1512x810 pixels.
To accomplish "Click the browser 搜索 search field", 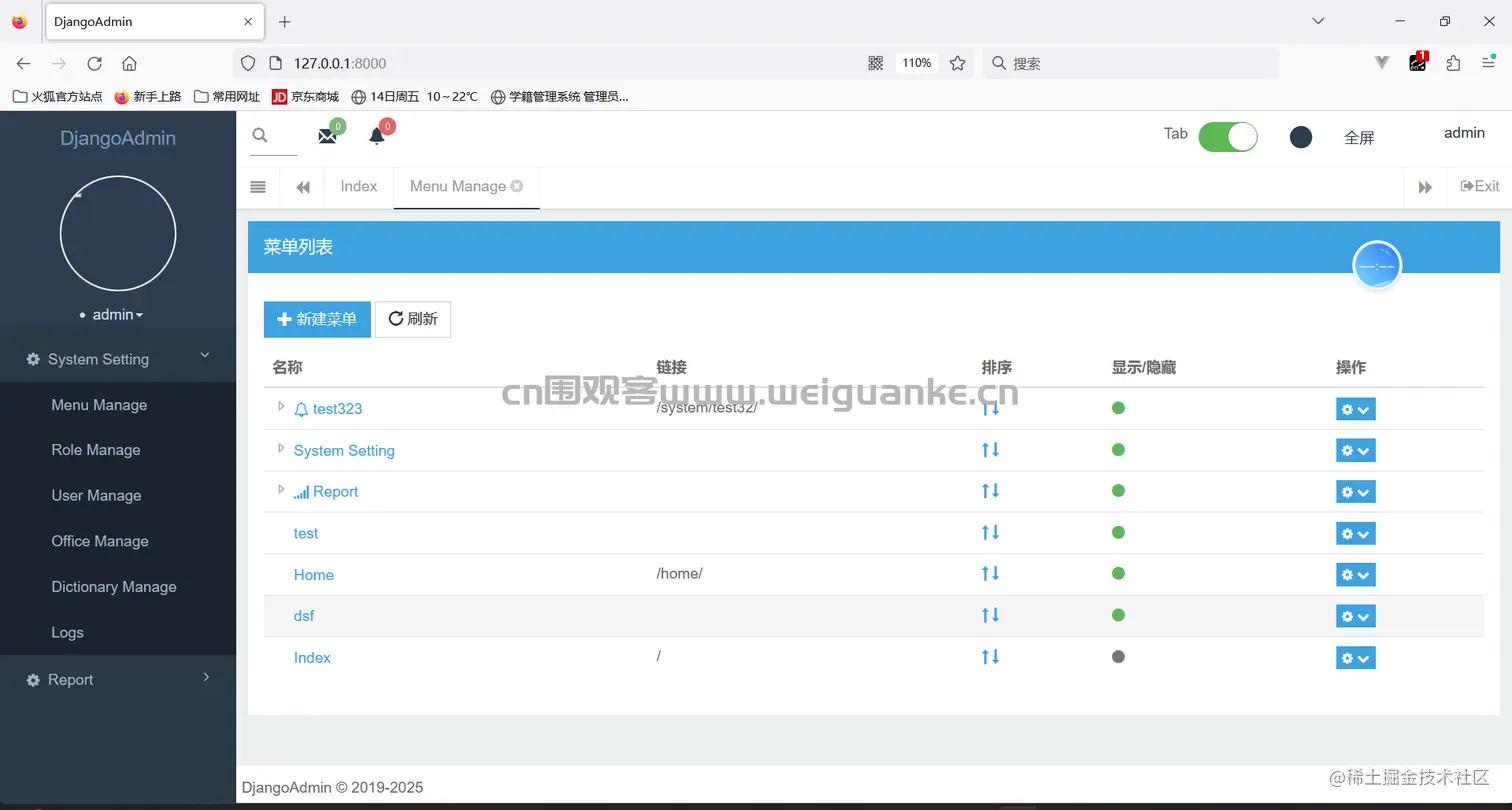I will [x=1130, y=63].
